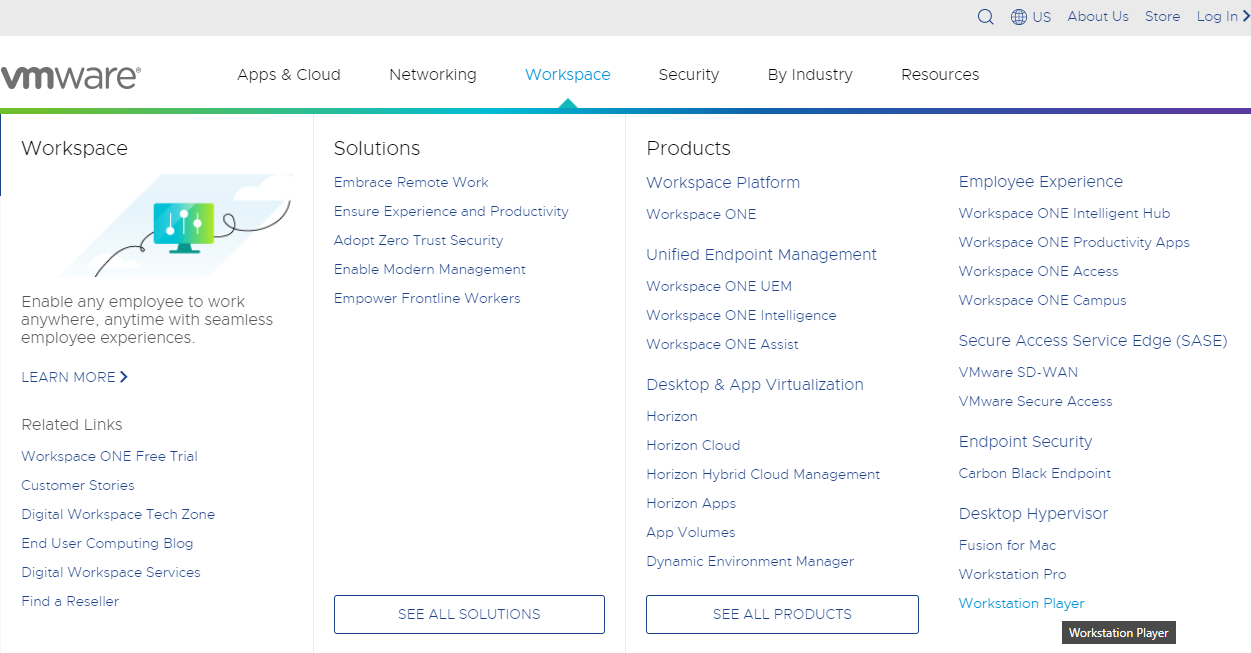Click the SEE ALL SOLUTIONS button
This screenshot has height=653, width=1251.
point(469,614)
